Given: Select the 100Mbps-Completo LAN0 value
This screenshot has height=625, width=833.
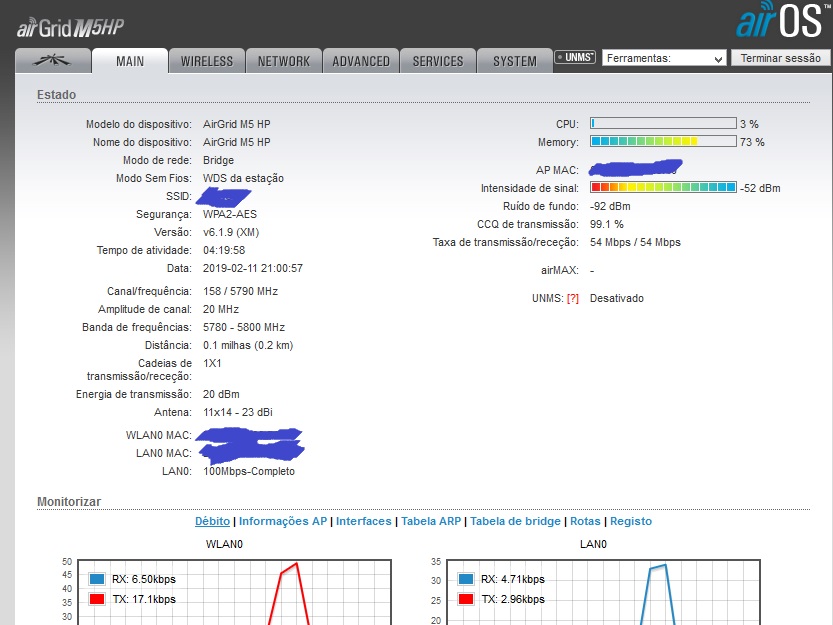Looking at the screenshot, I should pyautogui.click(x=249, y=471).
